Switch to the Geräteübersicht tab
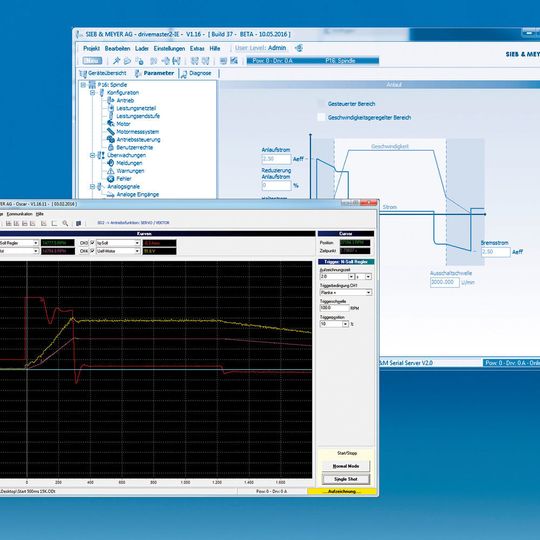This screenshot has height=540, width=540. click(x=103, y=73)
